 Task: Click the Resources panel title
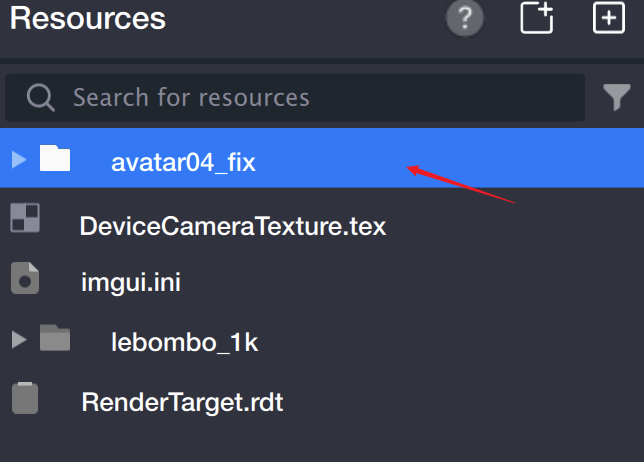87,19
